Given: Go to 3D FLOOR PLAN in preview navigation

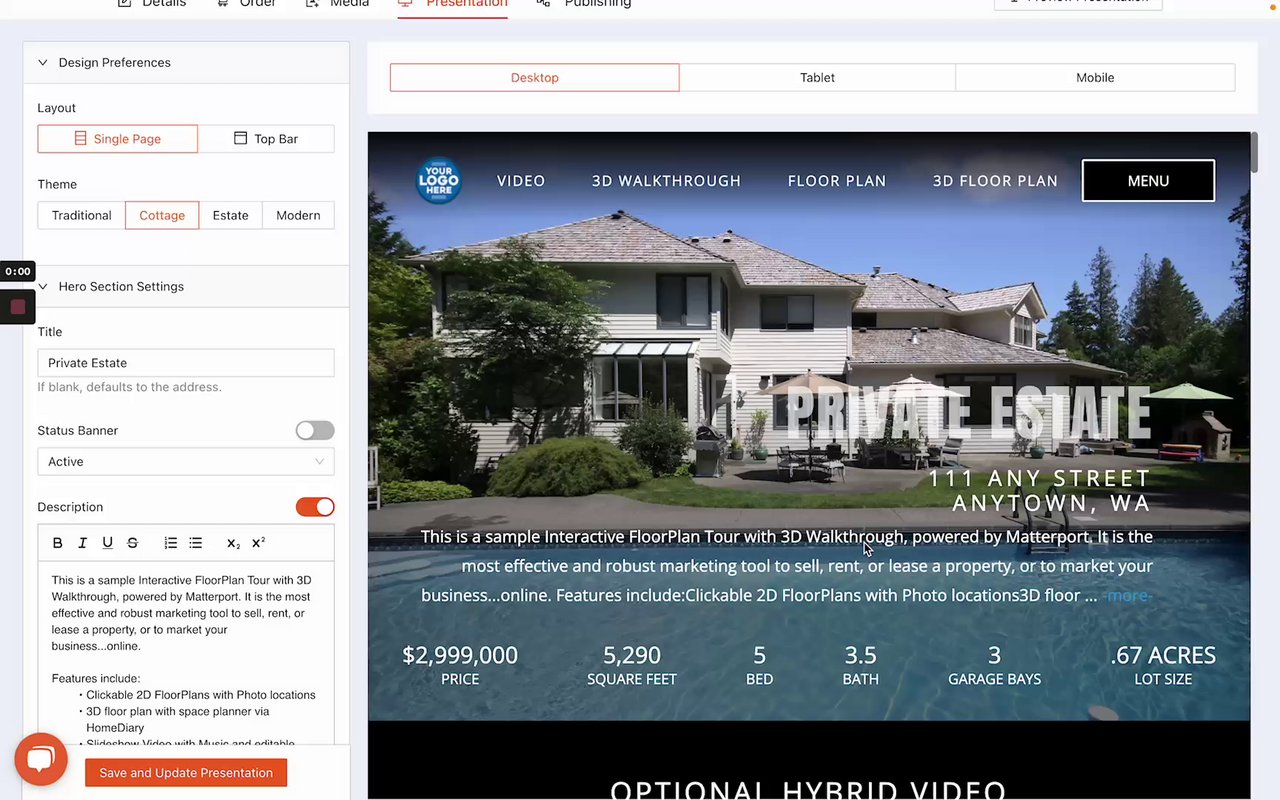Looking at the screenshot, I should click(x=995, y=181).
